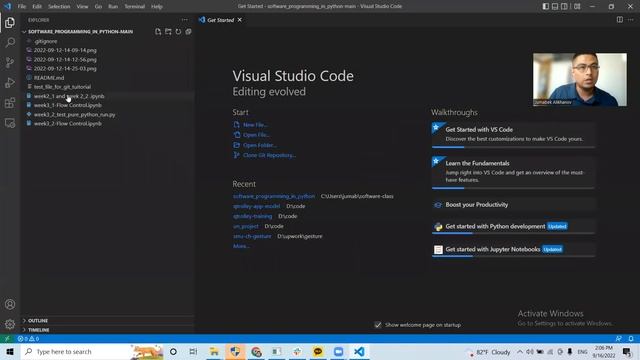
Task: Refresh the Explorer file tree
Action: pyautogui.click(x=178, y=31)
